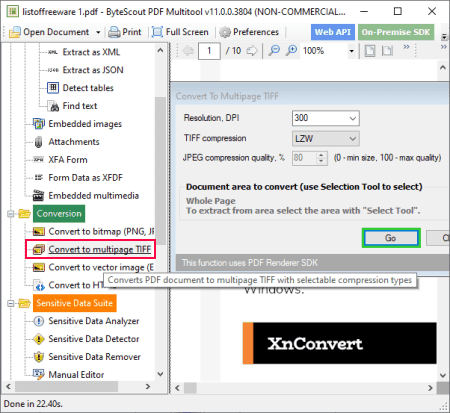Click the Convert to multipage TIFF label
This screenshot has height=413, width=450.
(100, 249)
